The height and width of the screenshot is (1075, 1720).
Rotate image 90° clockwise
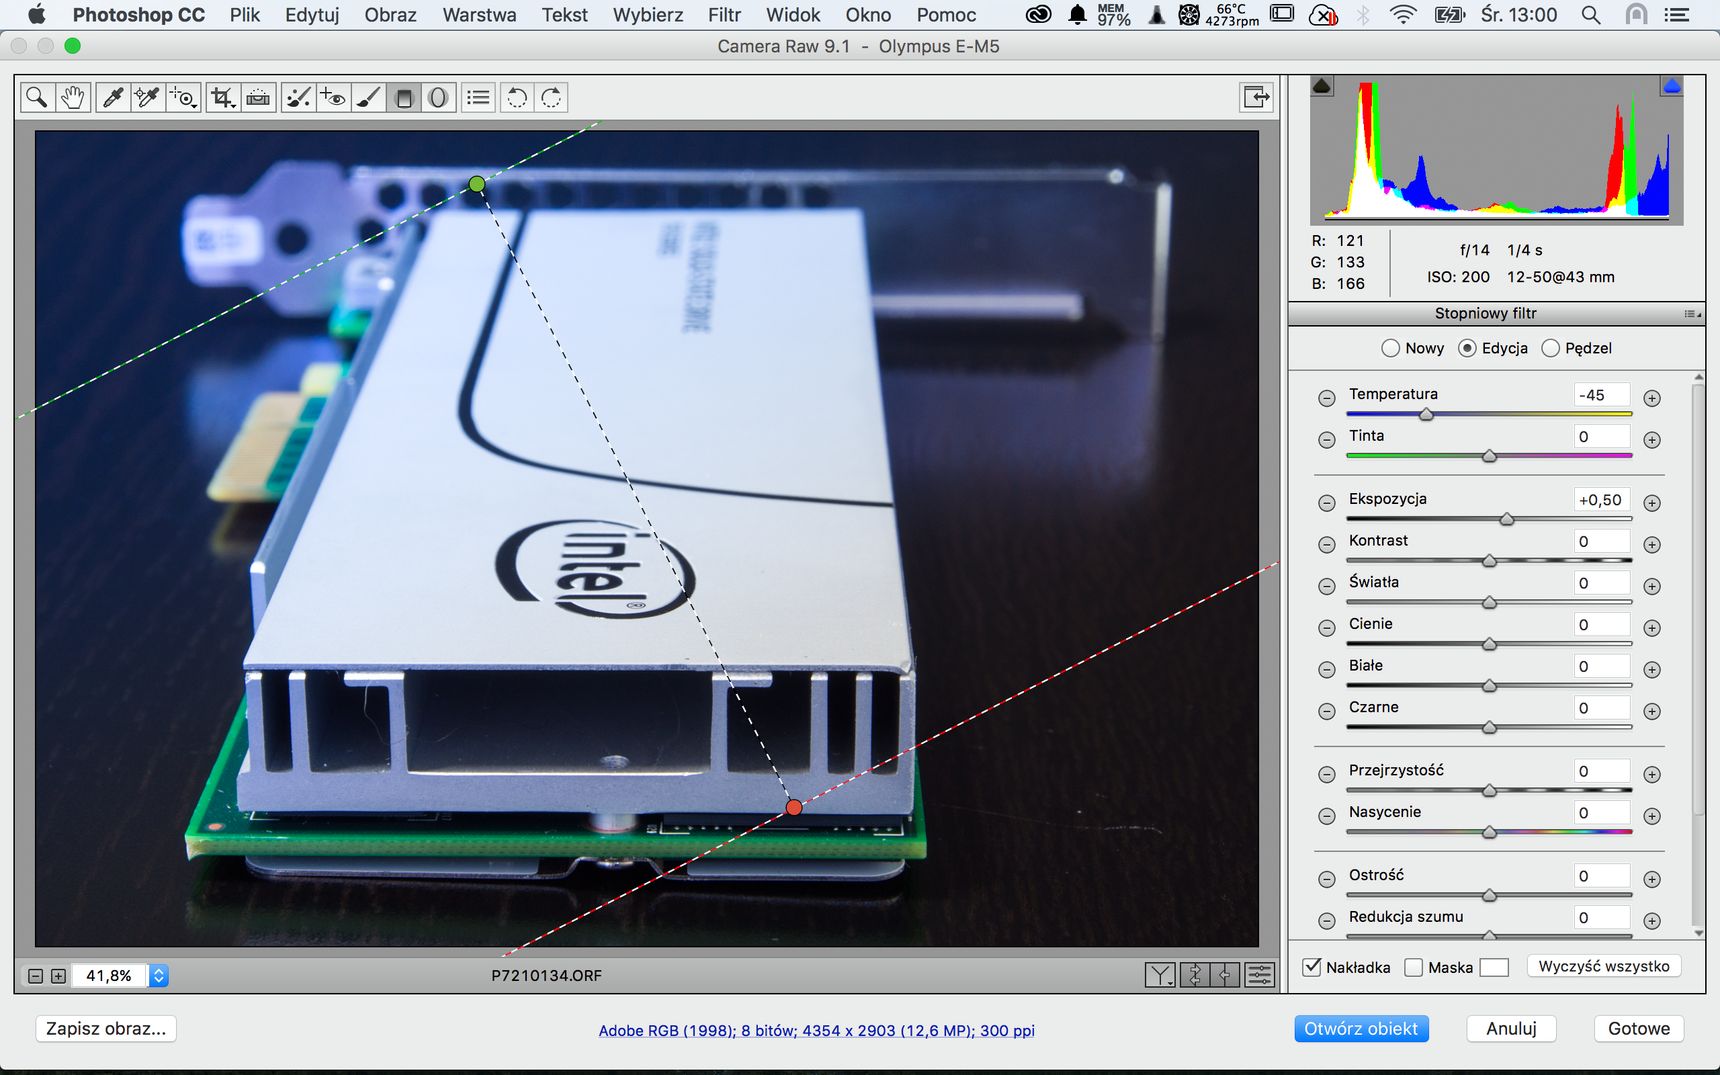551,97
